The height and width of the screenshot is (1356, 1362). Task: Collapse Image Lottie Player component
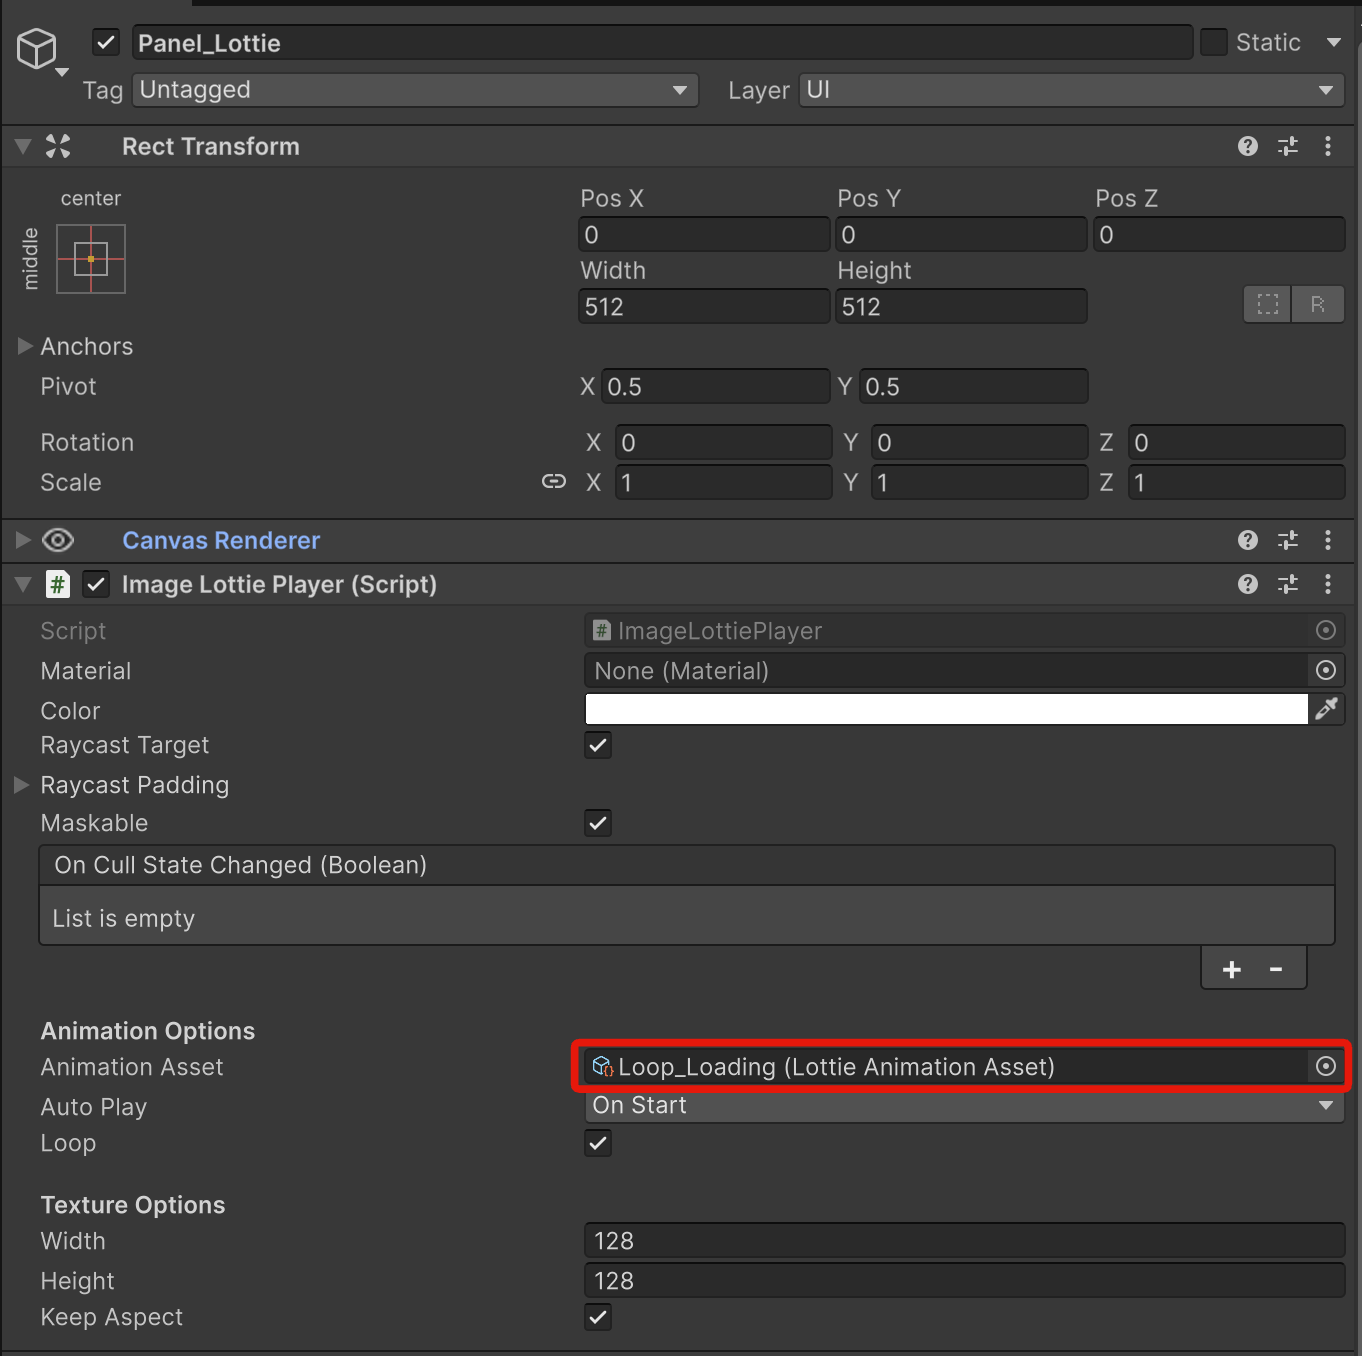(x=23, y=584)
